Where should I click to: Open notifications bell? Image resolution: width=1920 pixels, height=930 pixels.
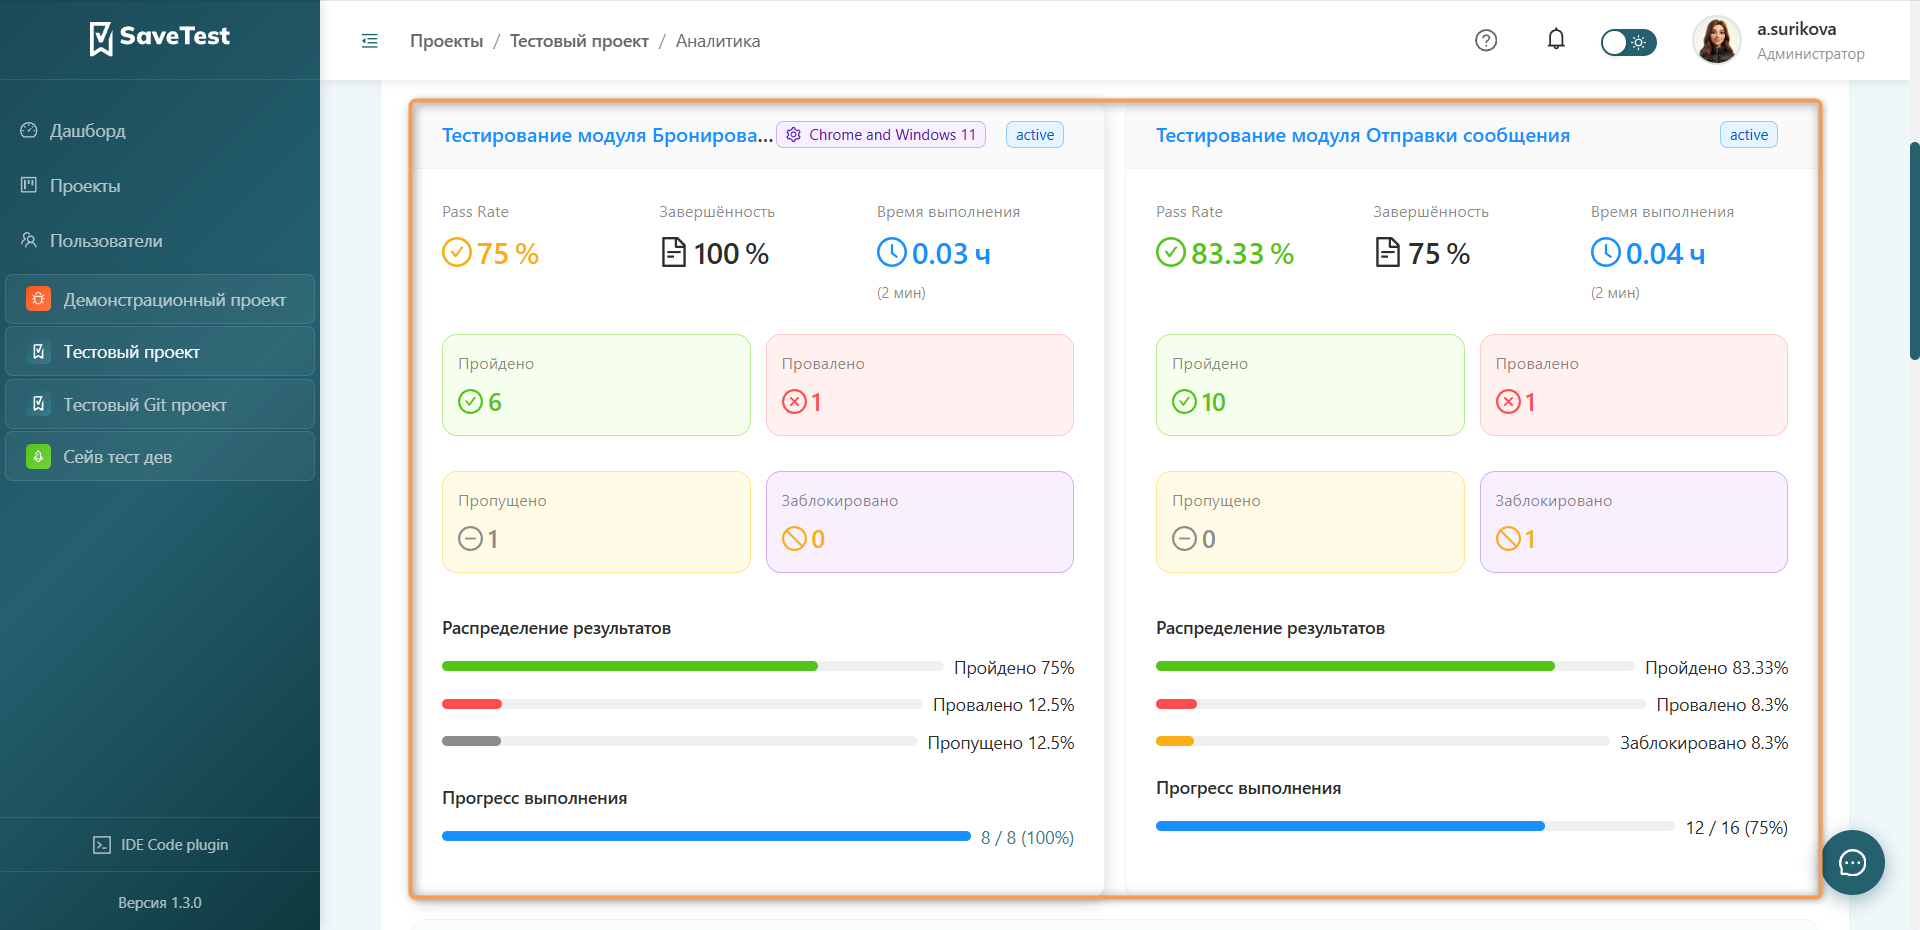(1556, 39)
